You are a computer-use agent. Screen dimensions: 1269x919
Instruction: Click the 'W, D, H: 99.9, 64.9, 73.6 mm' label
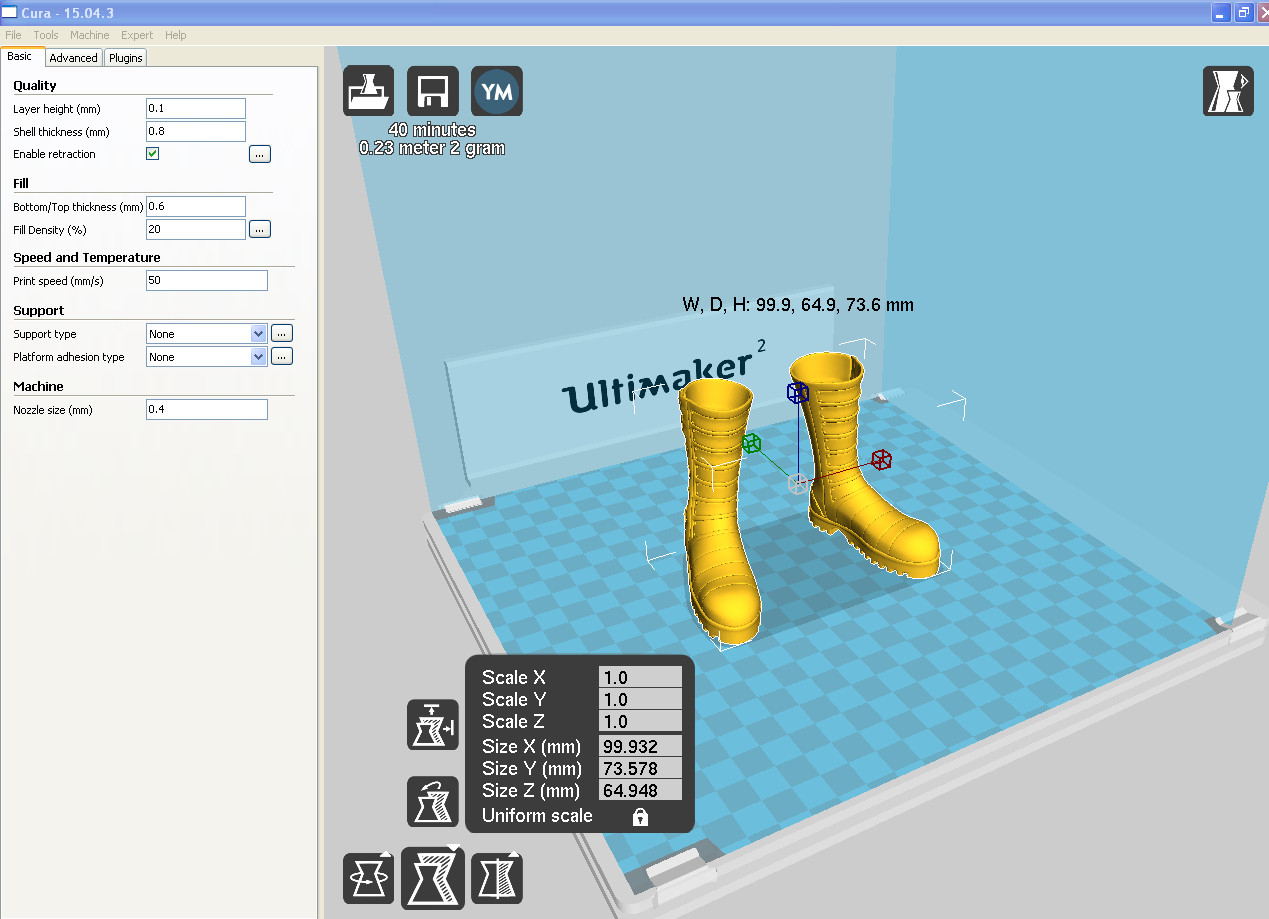[797, 305]
